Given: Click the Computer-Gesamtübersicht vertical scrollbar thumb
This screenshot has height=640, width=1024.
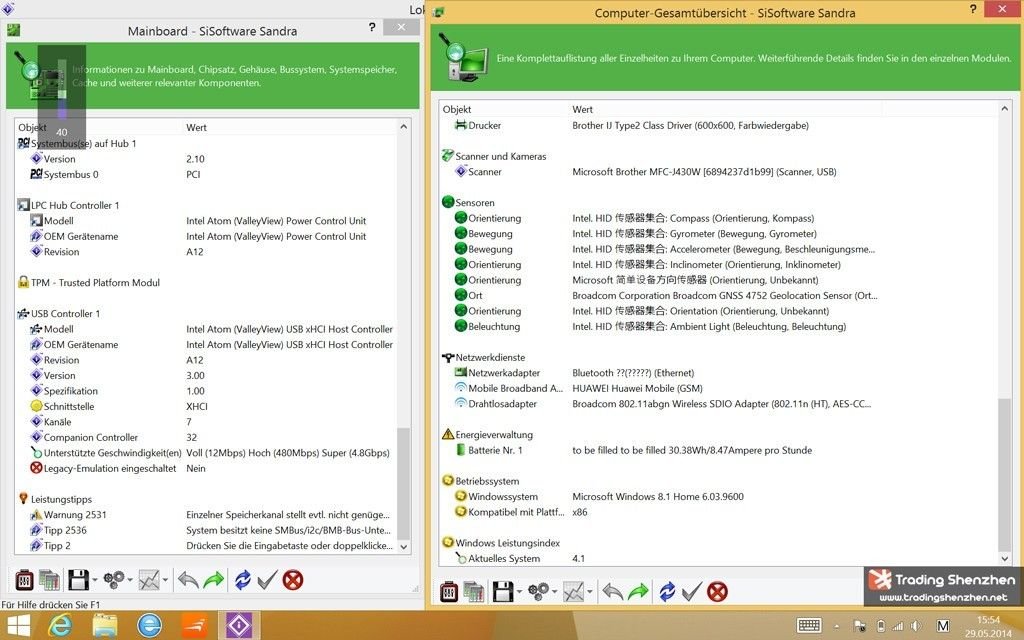Looking at the screenshot, I should 1004,474.
